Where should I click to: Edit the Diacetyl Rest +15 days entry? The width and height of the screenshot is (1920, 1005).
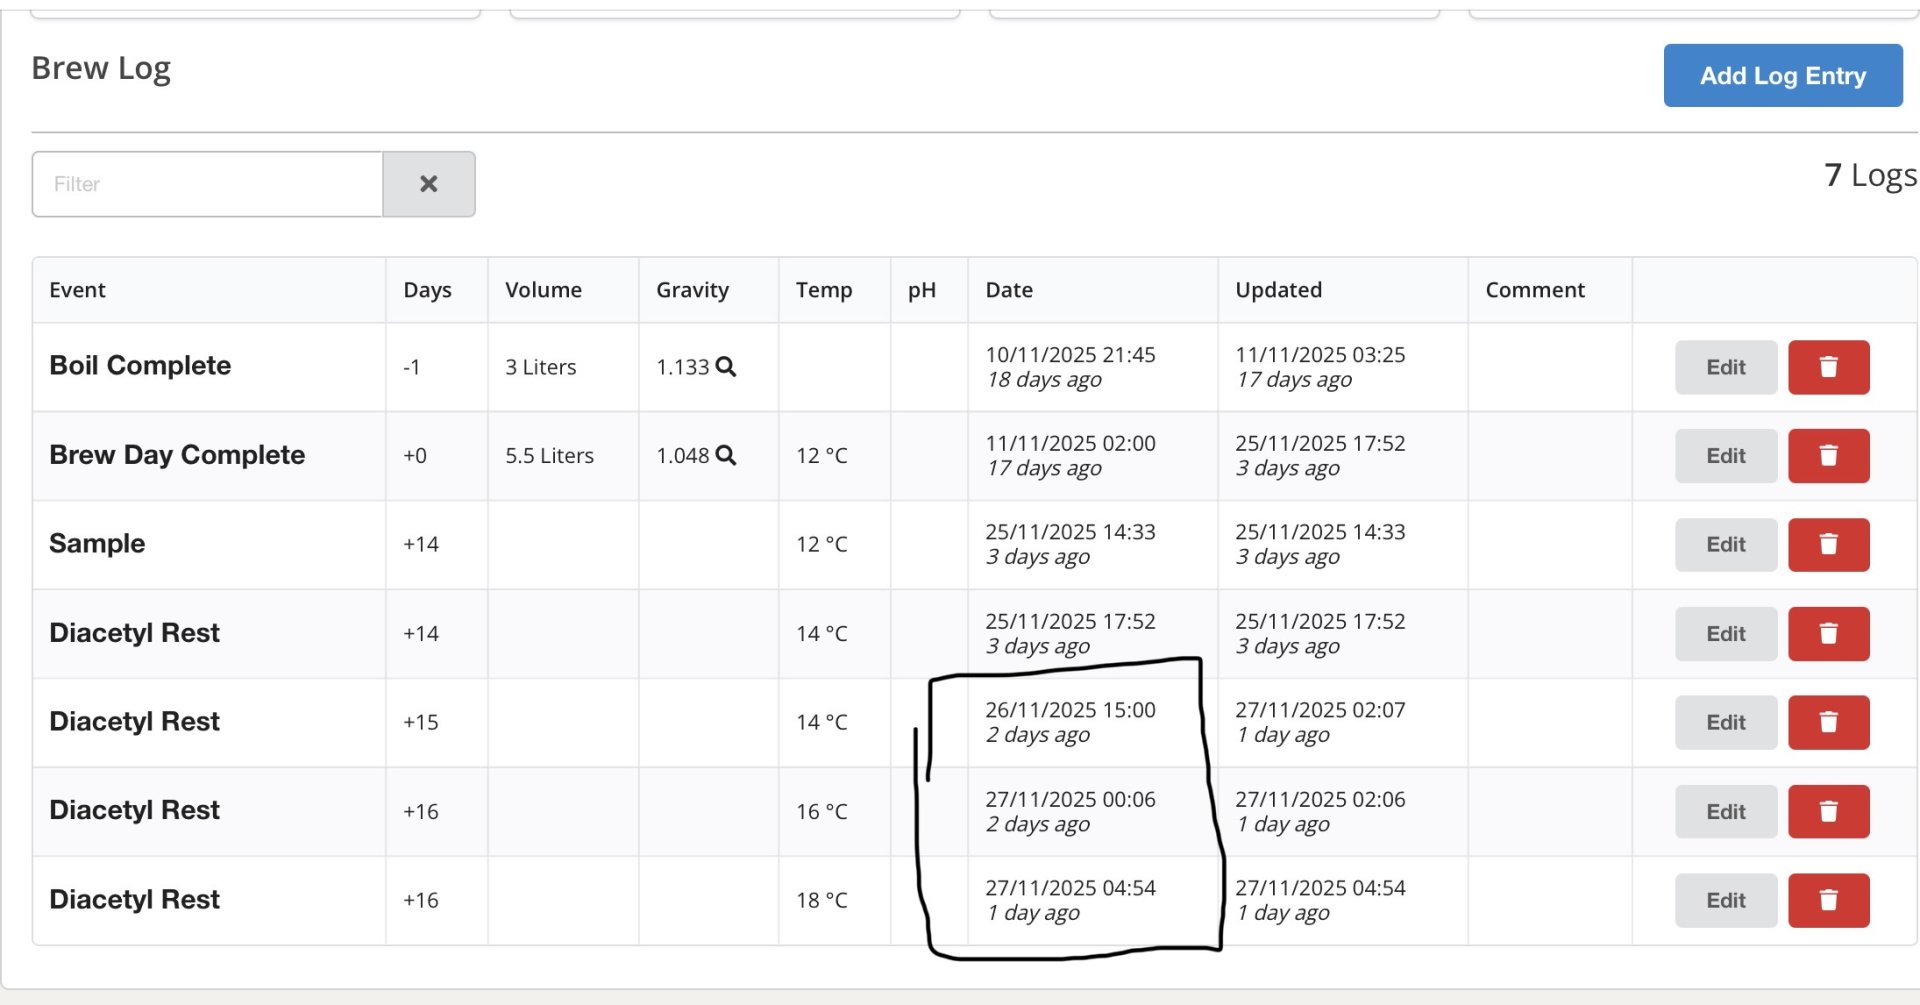tap(1725, 723)
